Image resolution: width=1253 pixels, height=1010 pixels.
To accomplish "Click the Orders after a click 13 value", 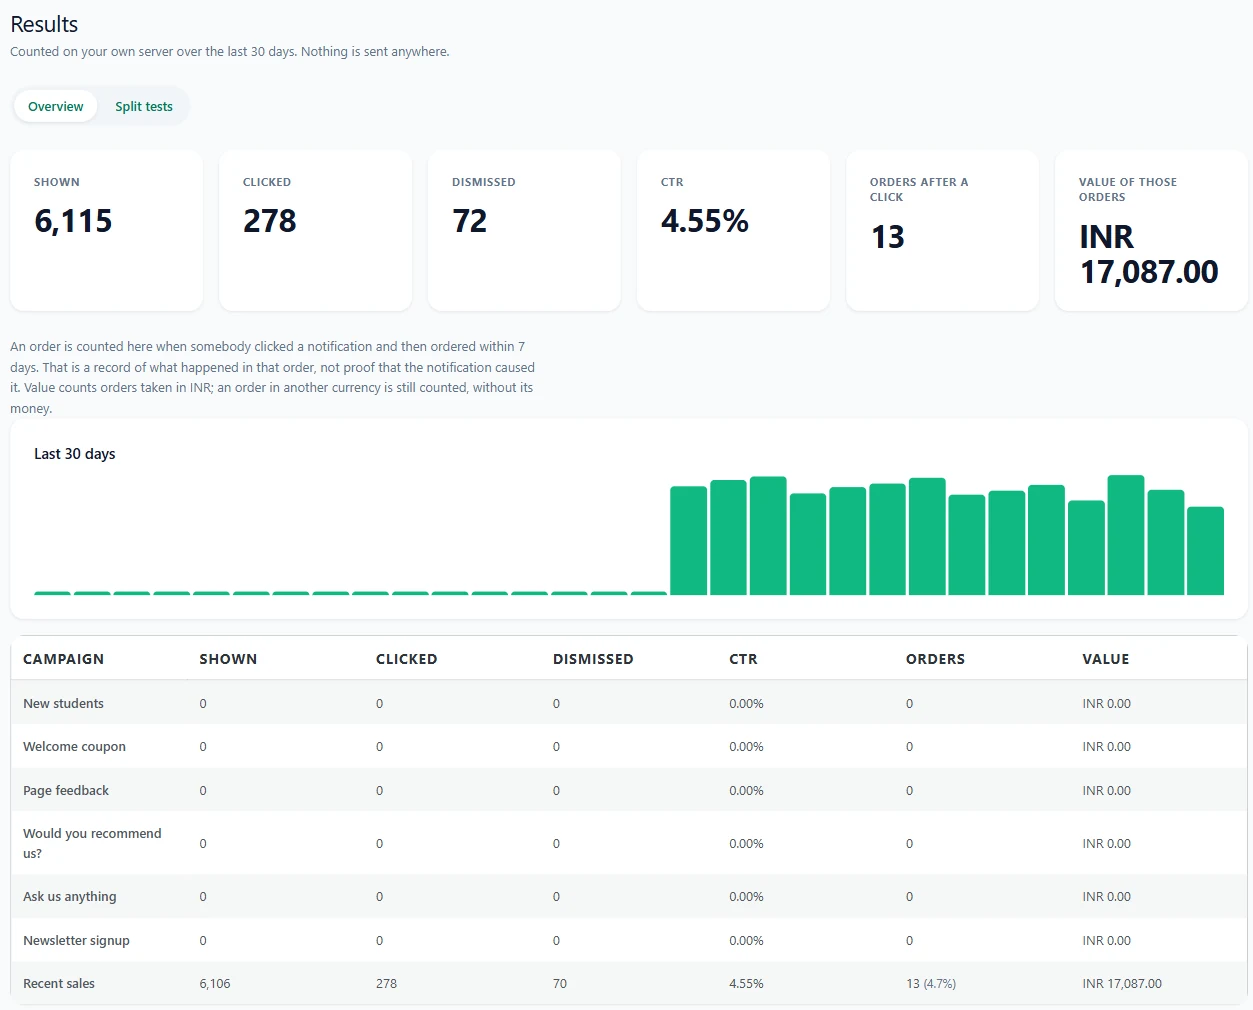I will click(x=888, y=237).
